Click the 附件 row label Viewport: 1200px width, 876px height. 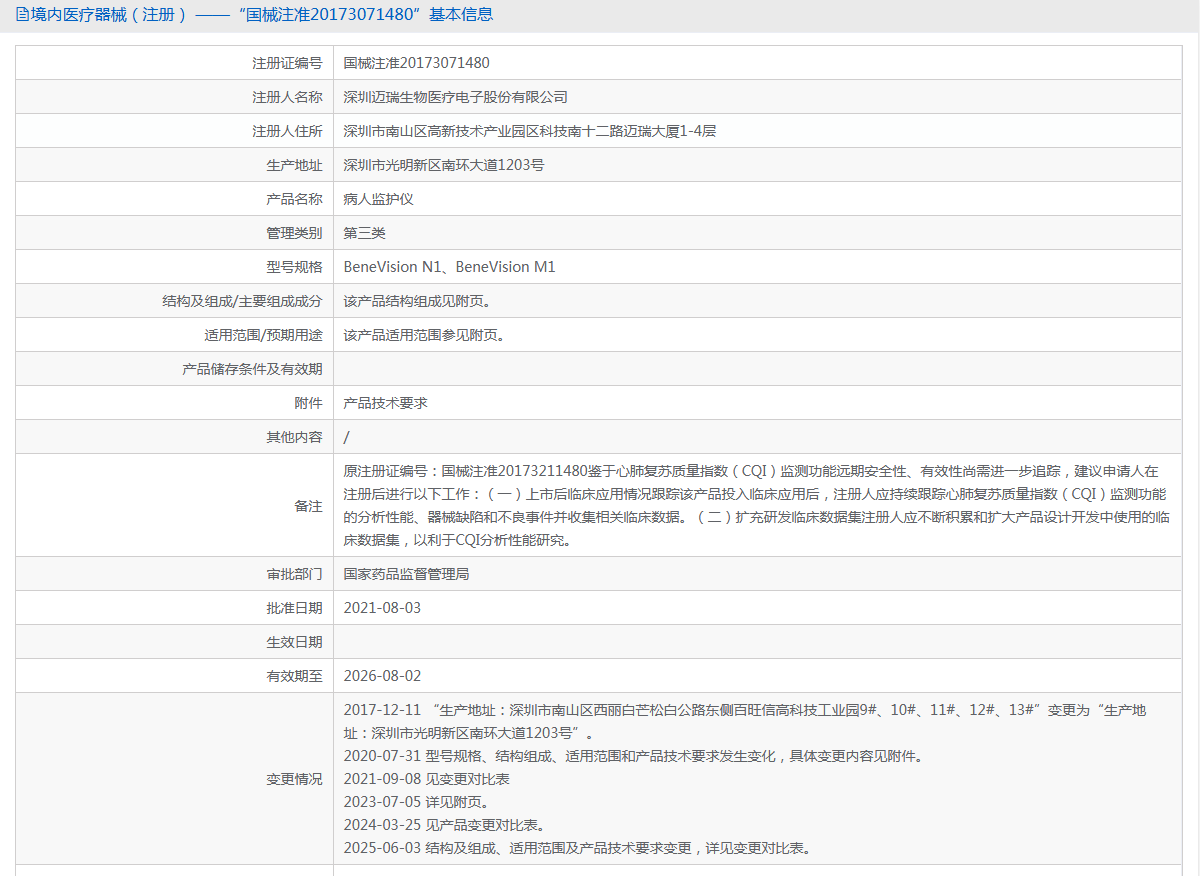pyautogui.click(x=308, y=403)
